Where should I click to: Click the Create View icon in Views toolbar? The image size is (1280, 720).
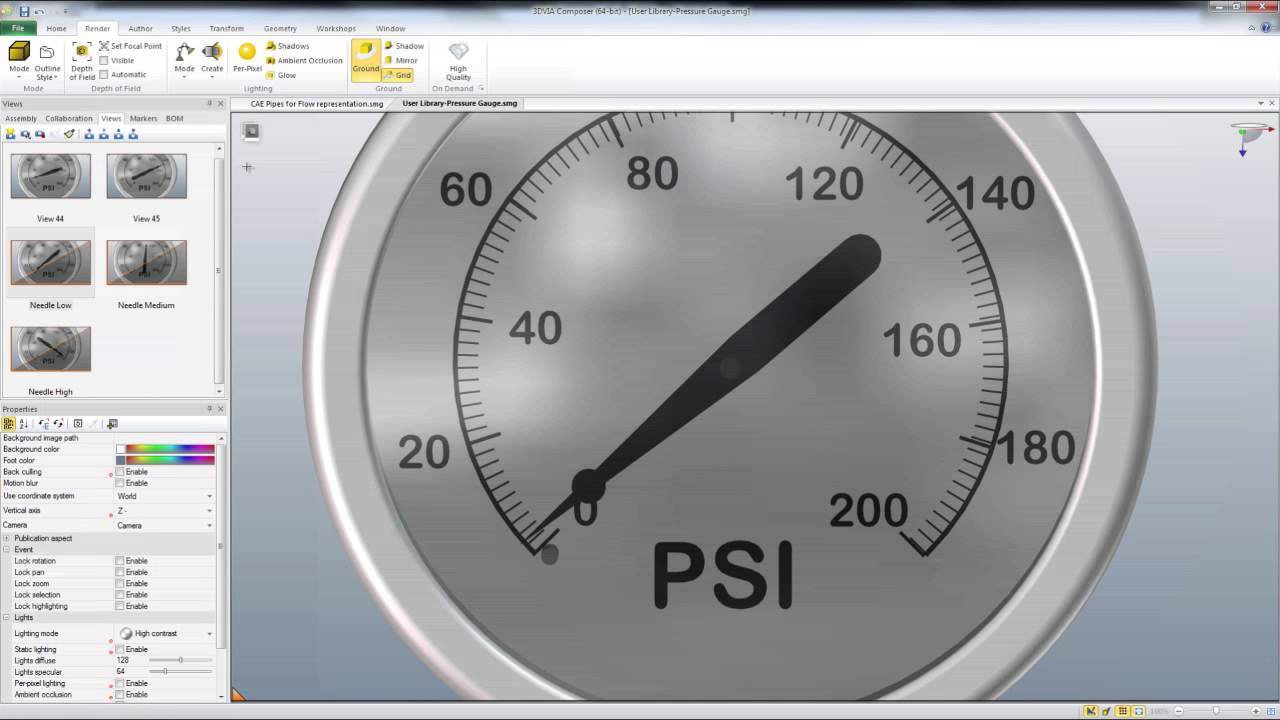point(11,134)
